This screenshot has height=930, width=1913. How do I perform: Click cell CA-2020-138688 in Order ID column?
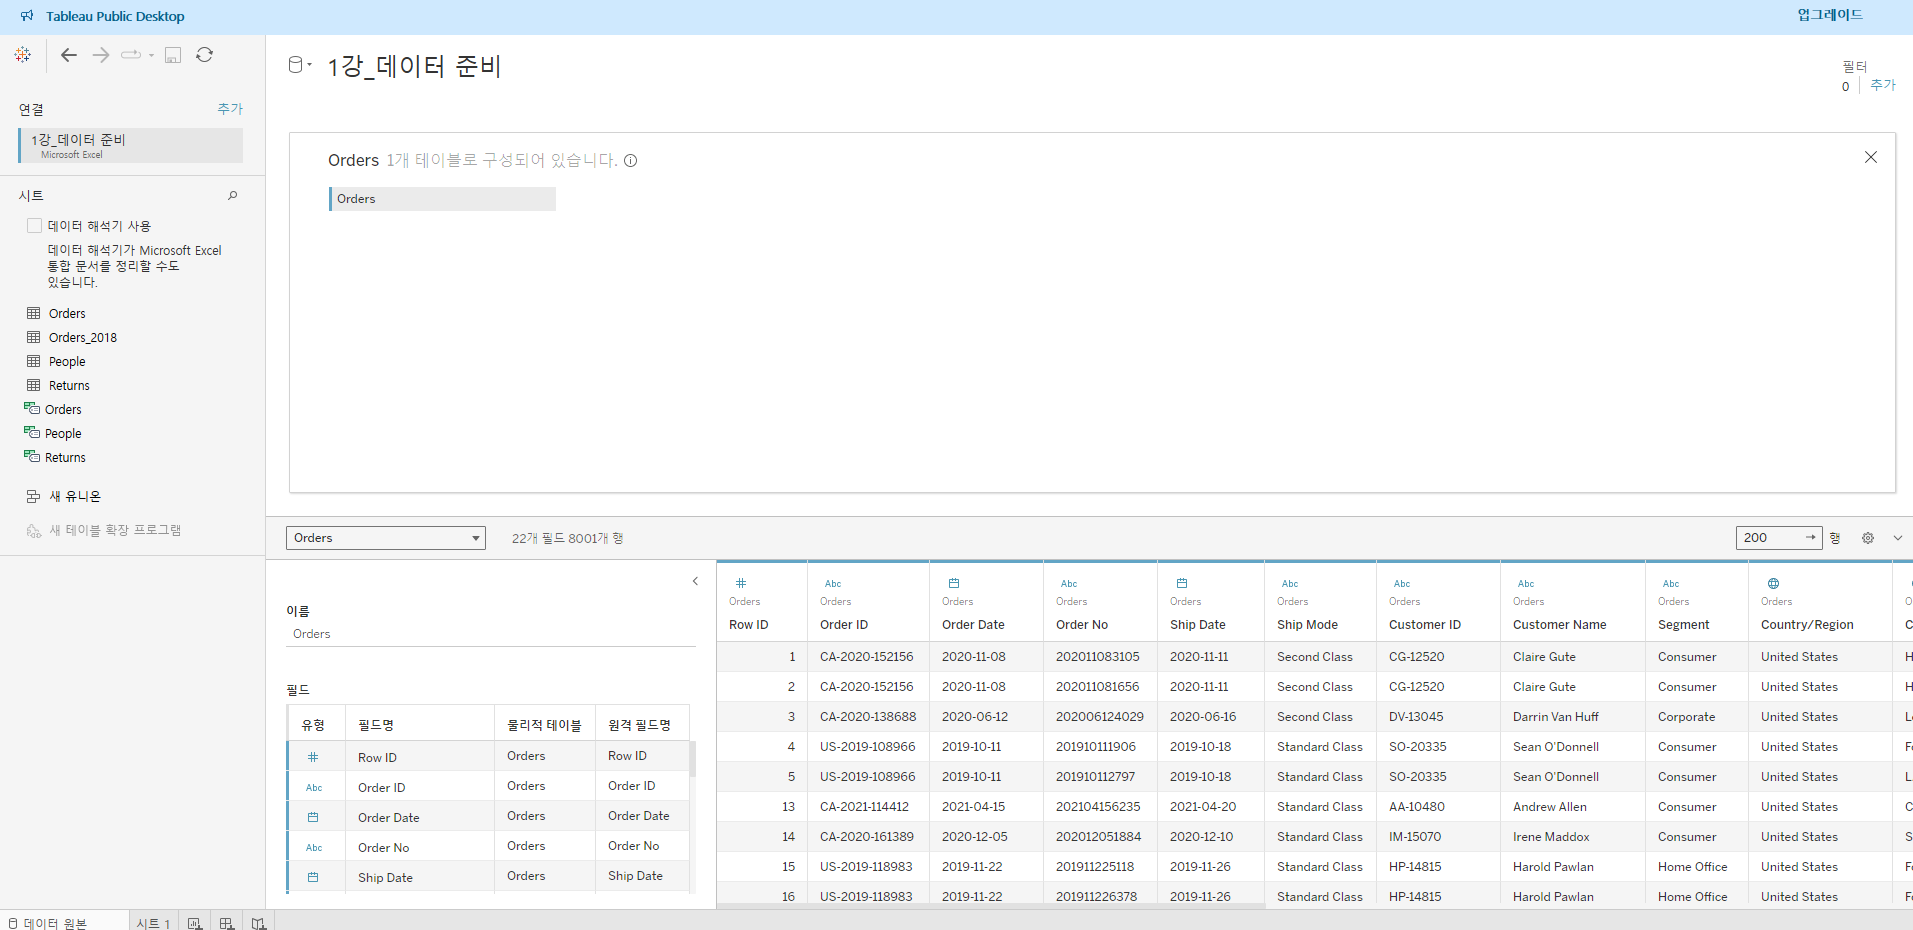click(x=866, y=717)
